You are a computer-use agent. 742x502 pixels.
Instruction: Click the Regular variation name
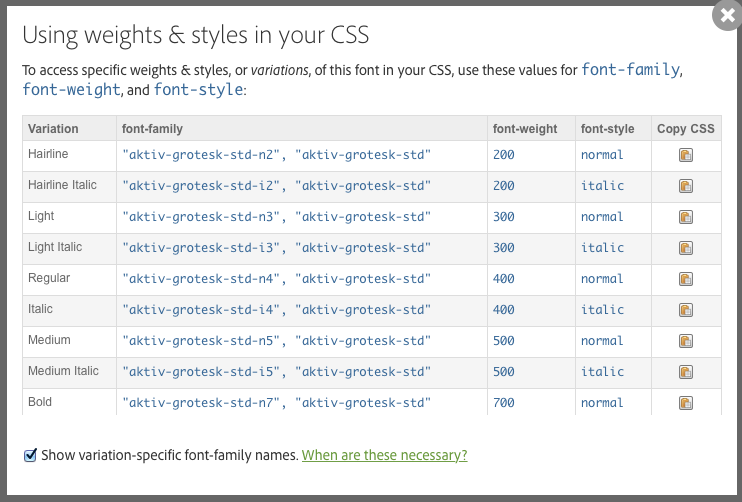(x=49, y=278)
